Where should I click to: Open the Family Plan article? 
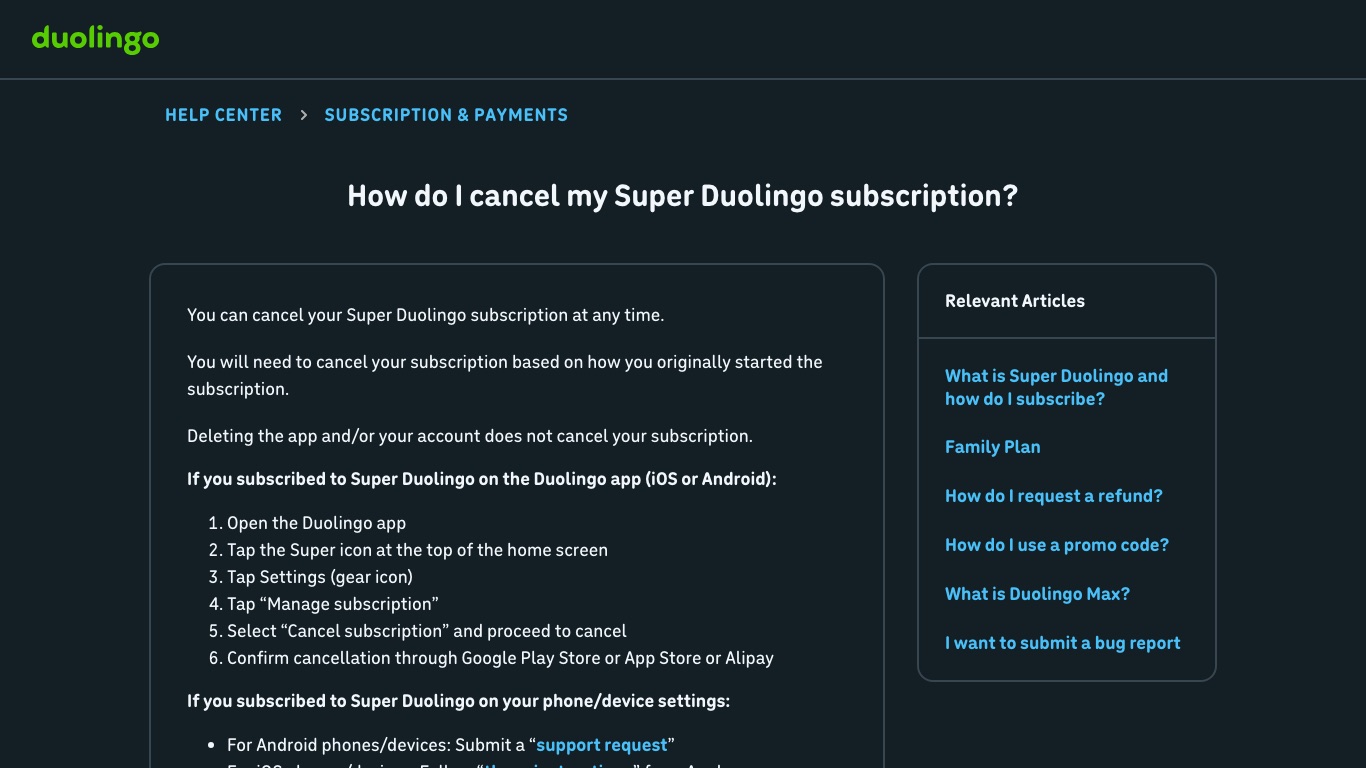pyautogui.click(x=992, y=447)
